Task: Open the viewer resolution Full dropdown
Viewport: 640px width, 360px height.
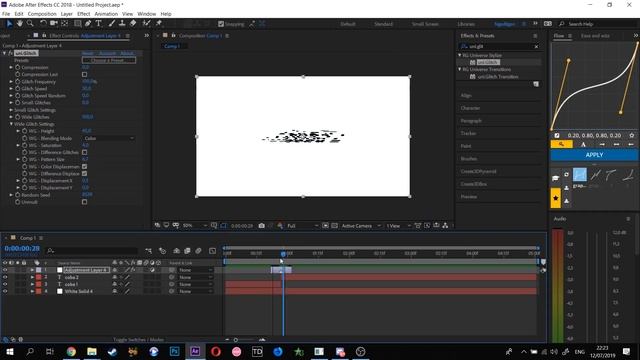Action: pos(302,226)
